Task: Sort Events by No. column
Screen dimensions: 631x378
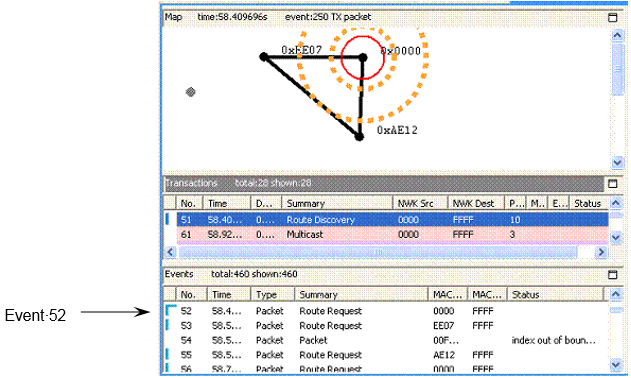Action: point(191,295)
